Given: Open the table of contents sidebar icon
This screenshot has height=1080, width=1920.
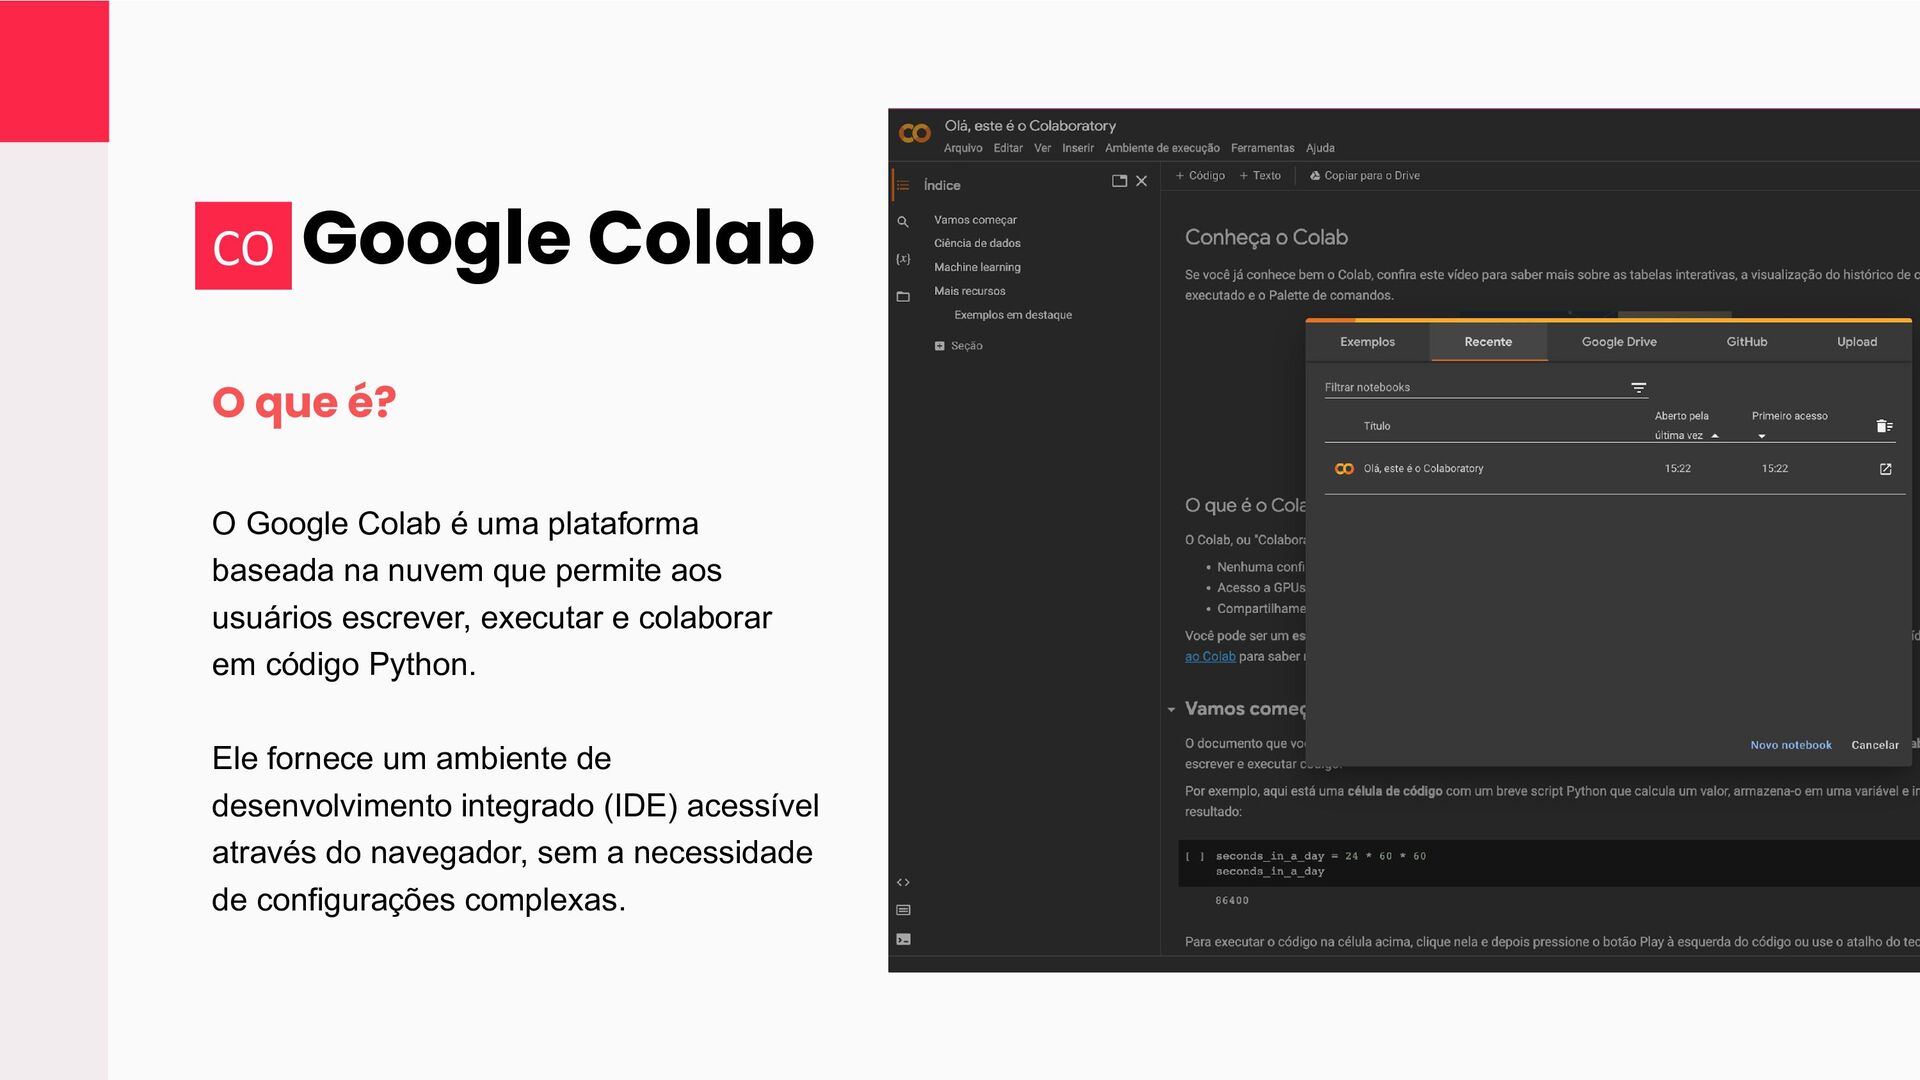Looking at the screenshot, I should click(x=903, y=185).
